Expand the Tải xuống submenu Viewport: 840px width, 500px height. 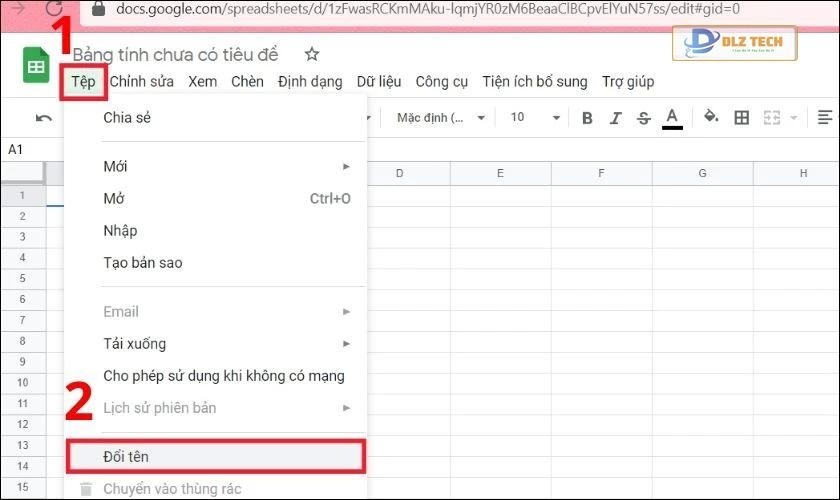coord(347,344)
